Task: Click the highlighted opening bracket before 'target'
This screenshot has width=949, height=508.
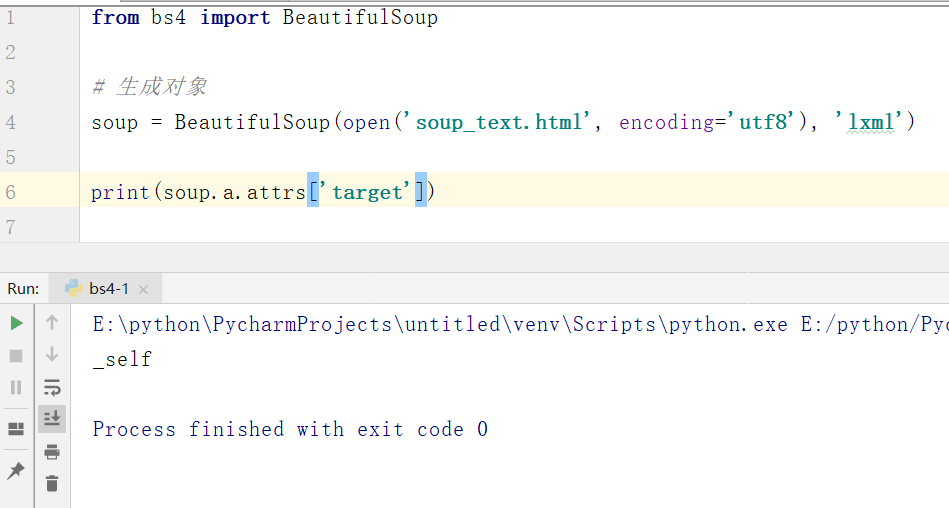Action: tap(313, 190)
